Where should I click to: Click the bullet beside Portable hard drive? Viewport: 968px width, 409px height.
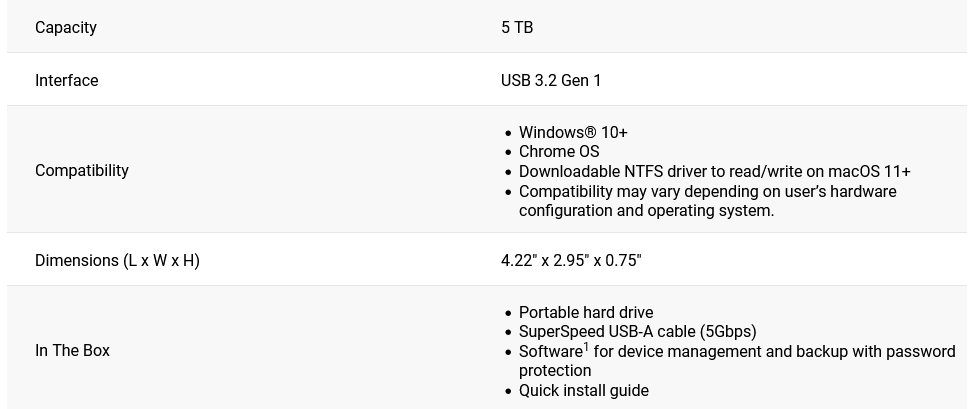508,313
